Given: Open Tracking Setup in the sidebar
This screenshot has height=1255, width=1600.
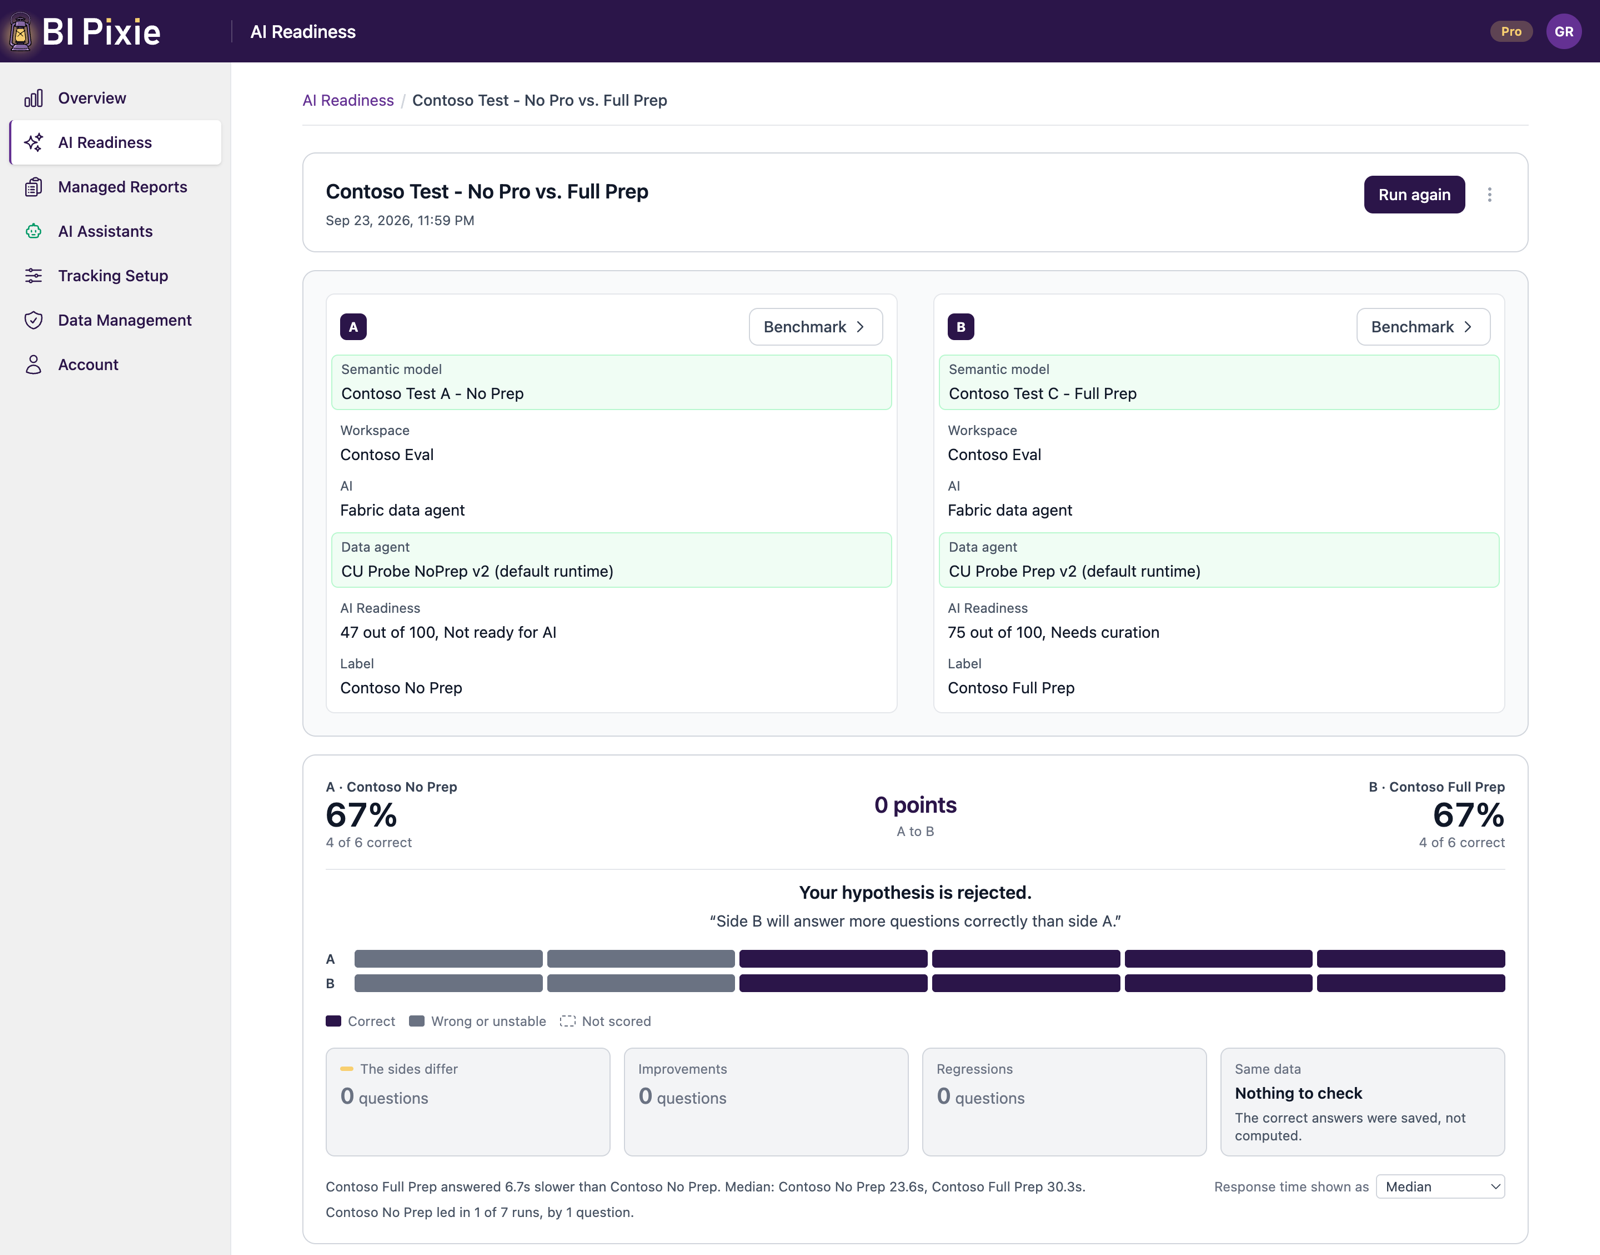Looking at the screenshot, I should click(x=115, y=276).
